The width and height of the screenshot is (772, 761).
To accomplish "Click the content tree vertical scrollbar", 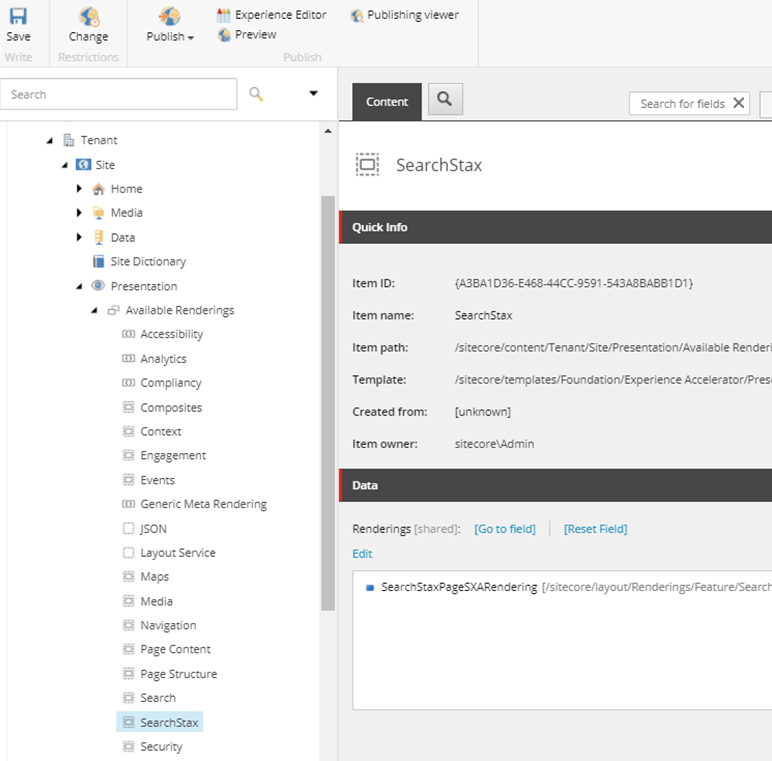I will coord(328,403).
